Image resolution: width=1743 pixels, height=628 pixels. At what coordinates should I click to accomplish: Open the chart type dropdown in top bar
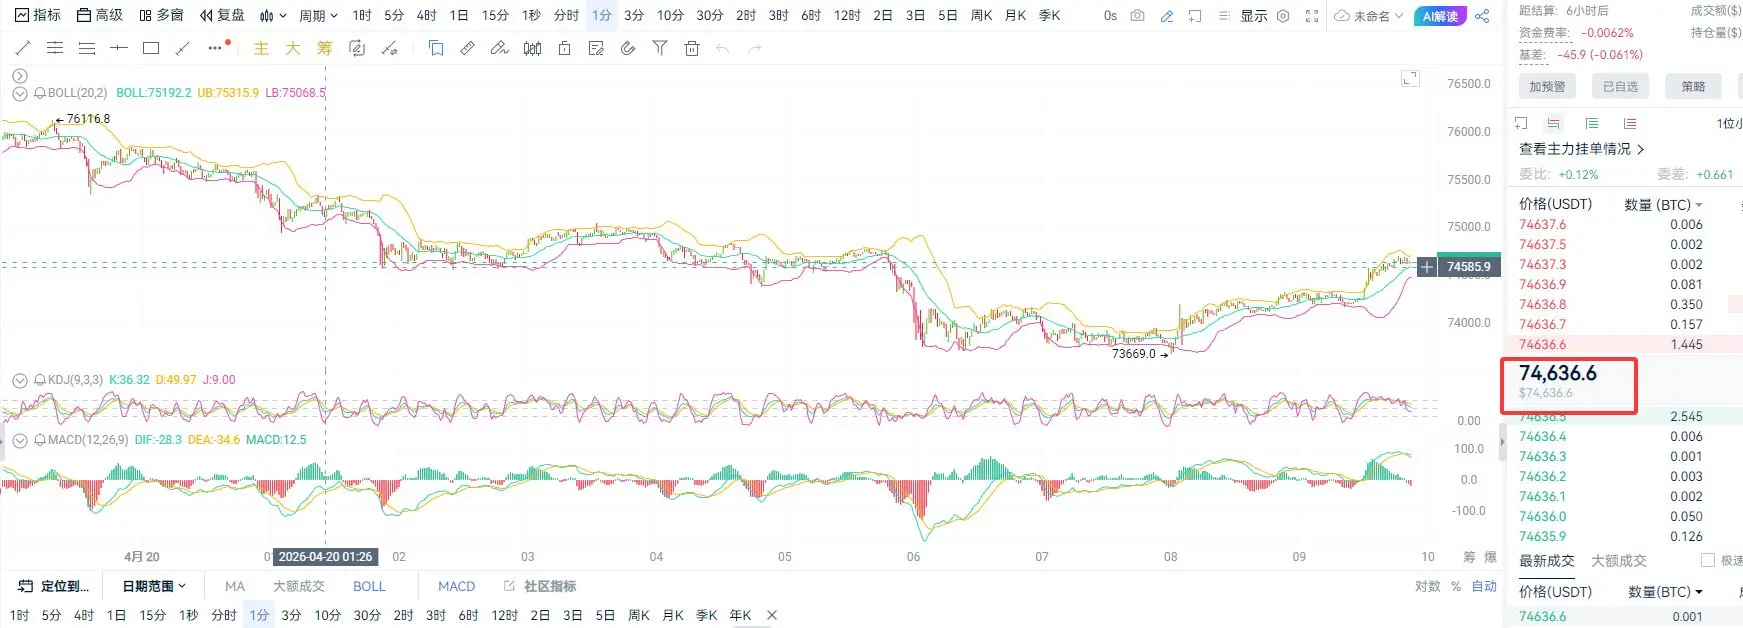pos(273,16)
